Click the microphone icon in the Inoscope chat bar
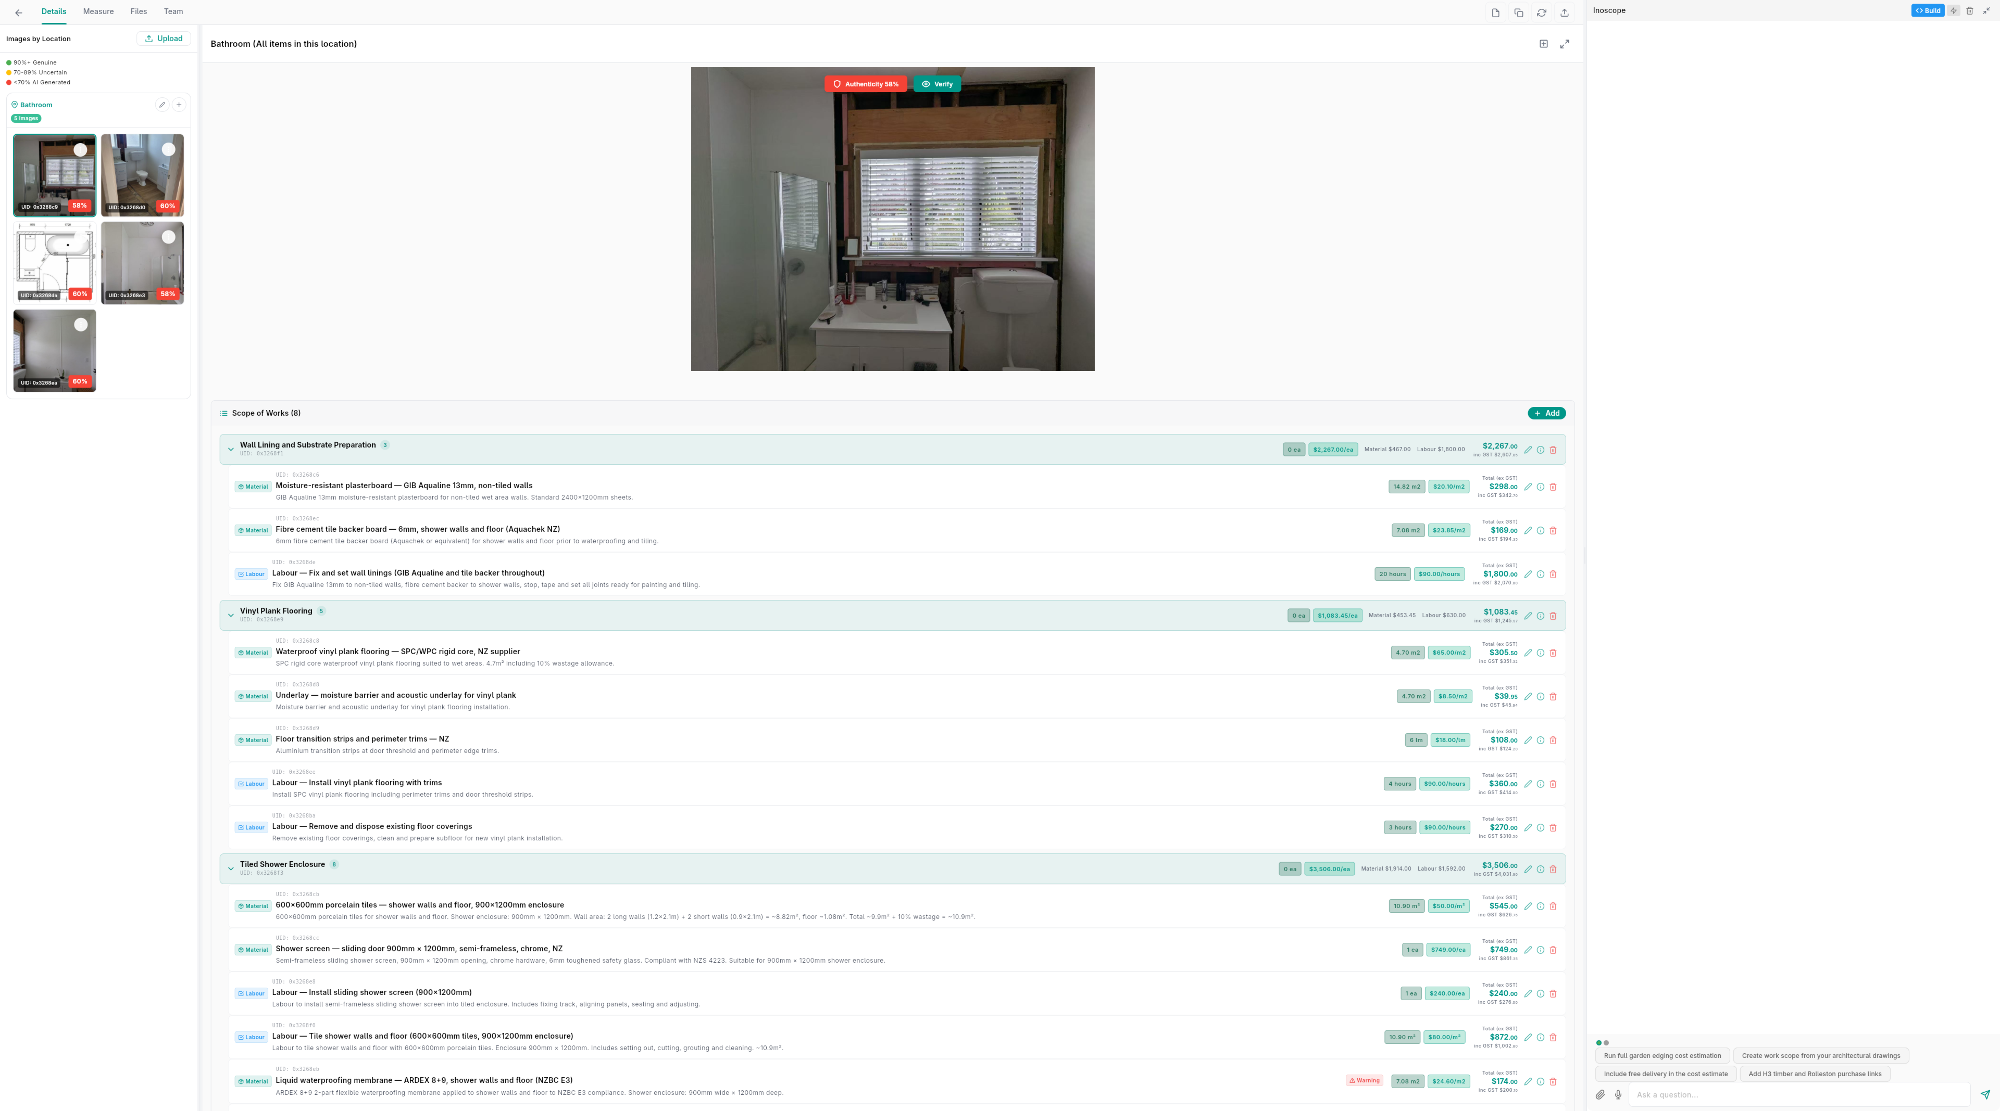Viewport: 2000px width, 1111px height. (1617, 1093)
